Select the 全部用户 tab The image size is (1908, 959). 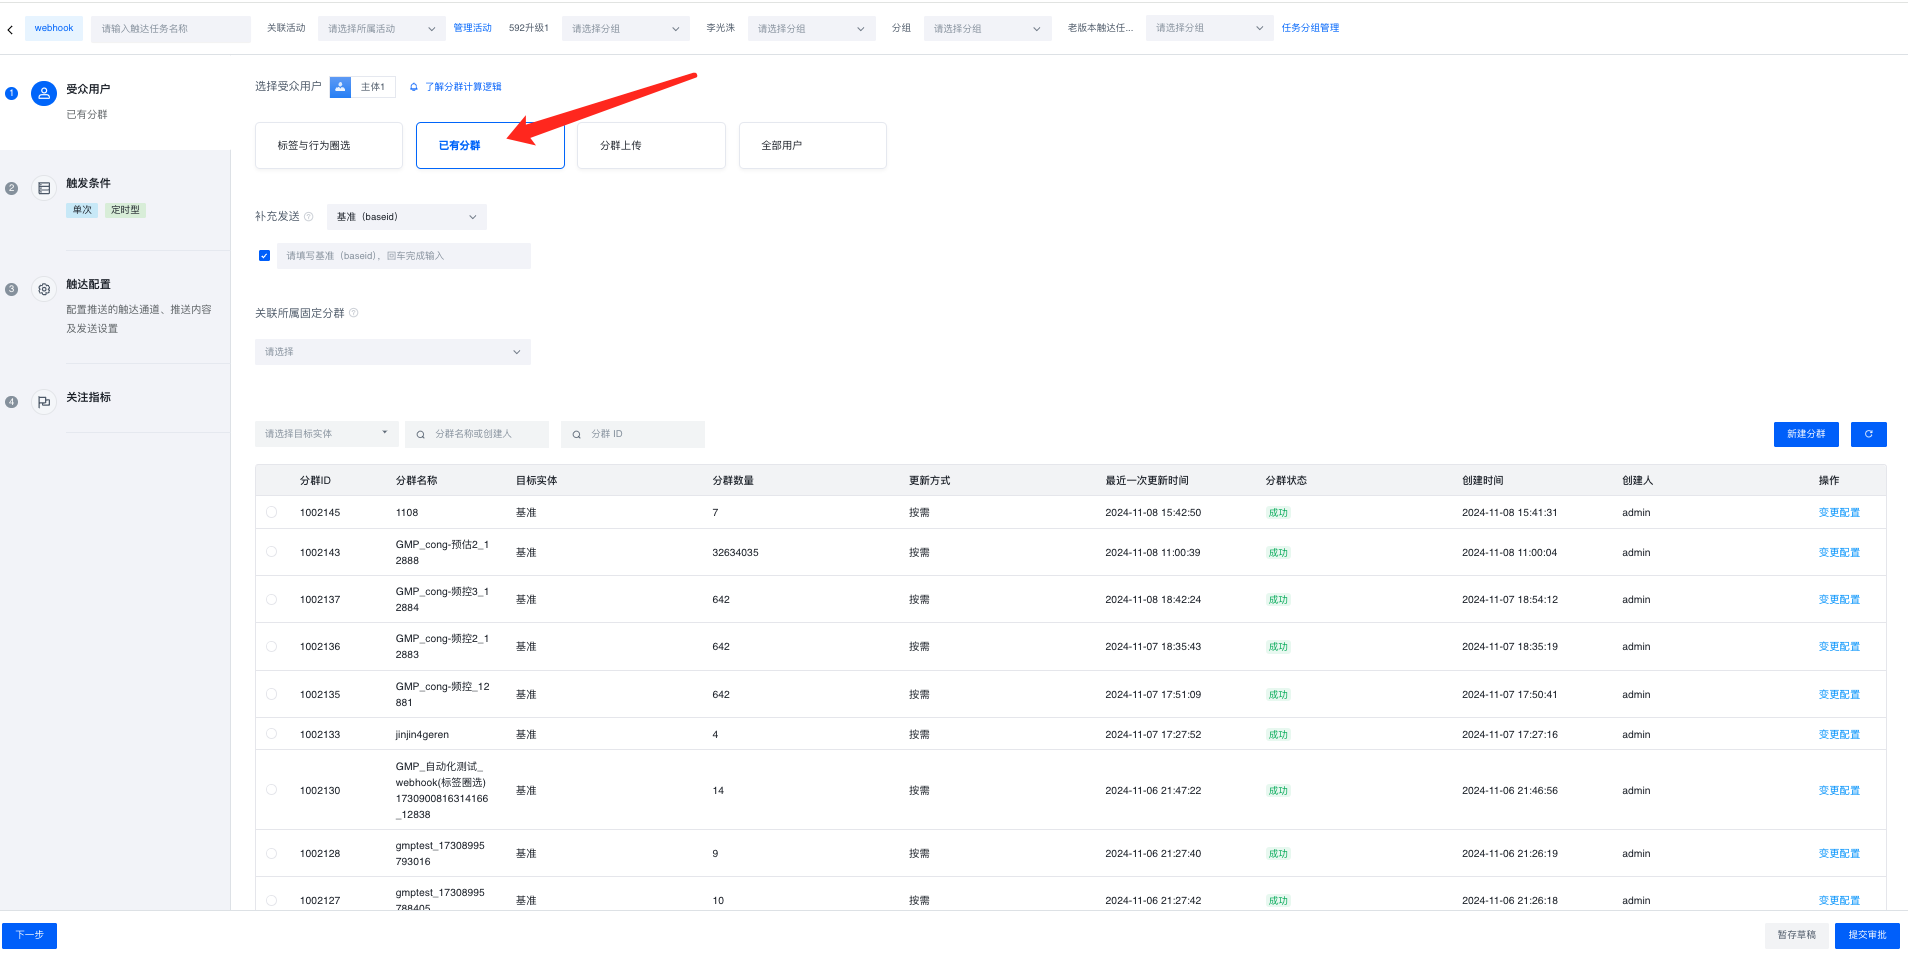[x=813, y=146]
